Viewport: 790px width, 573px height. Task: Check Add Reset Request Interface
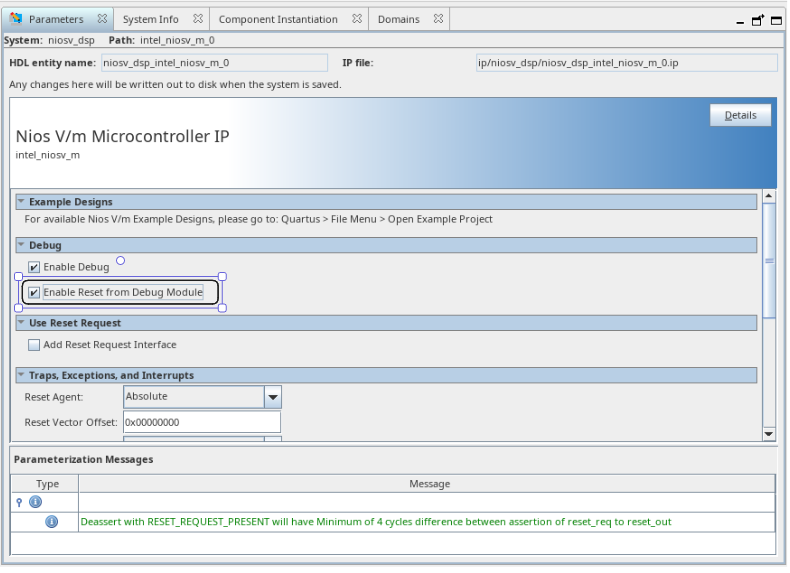pos(34,346)
